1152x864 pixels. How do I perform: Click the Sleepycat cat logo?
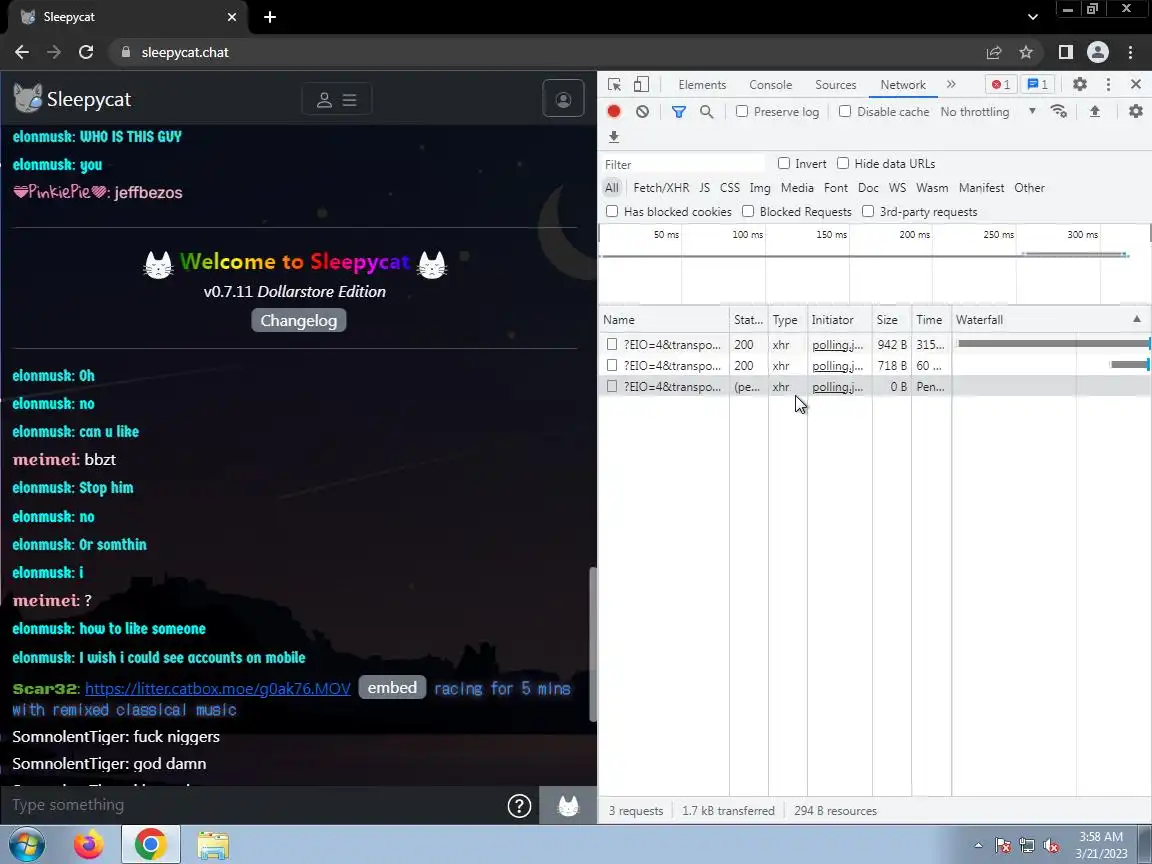[x=28, y=98]
